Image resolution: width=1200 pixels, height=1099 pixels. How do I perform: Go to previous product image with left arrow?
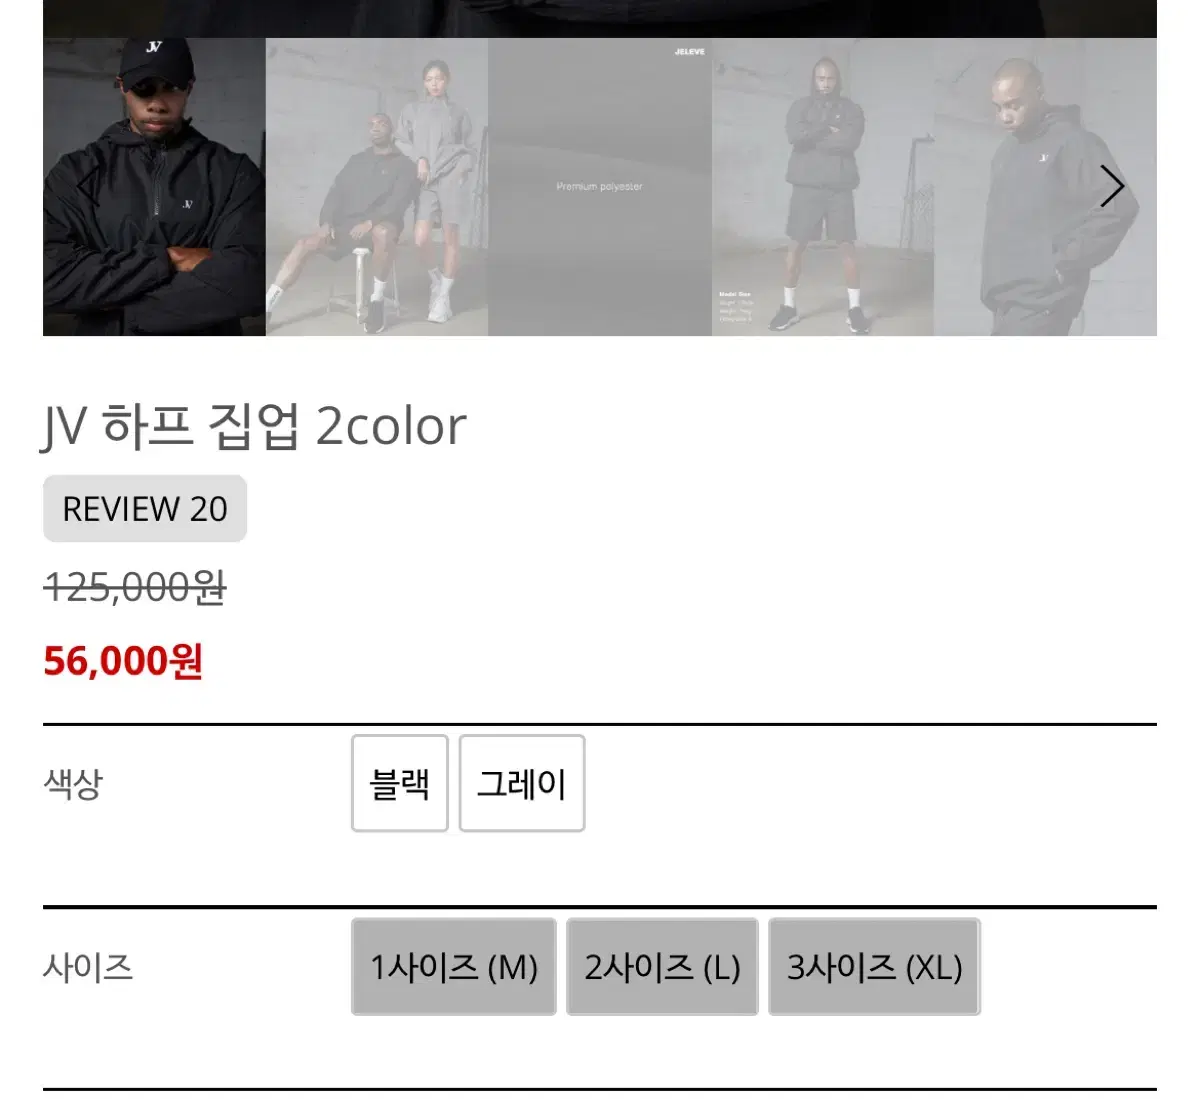(87, 187)
